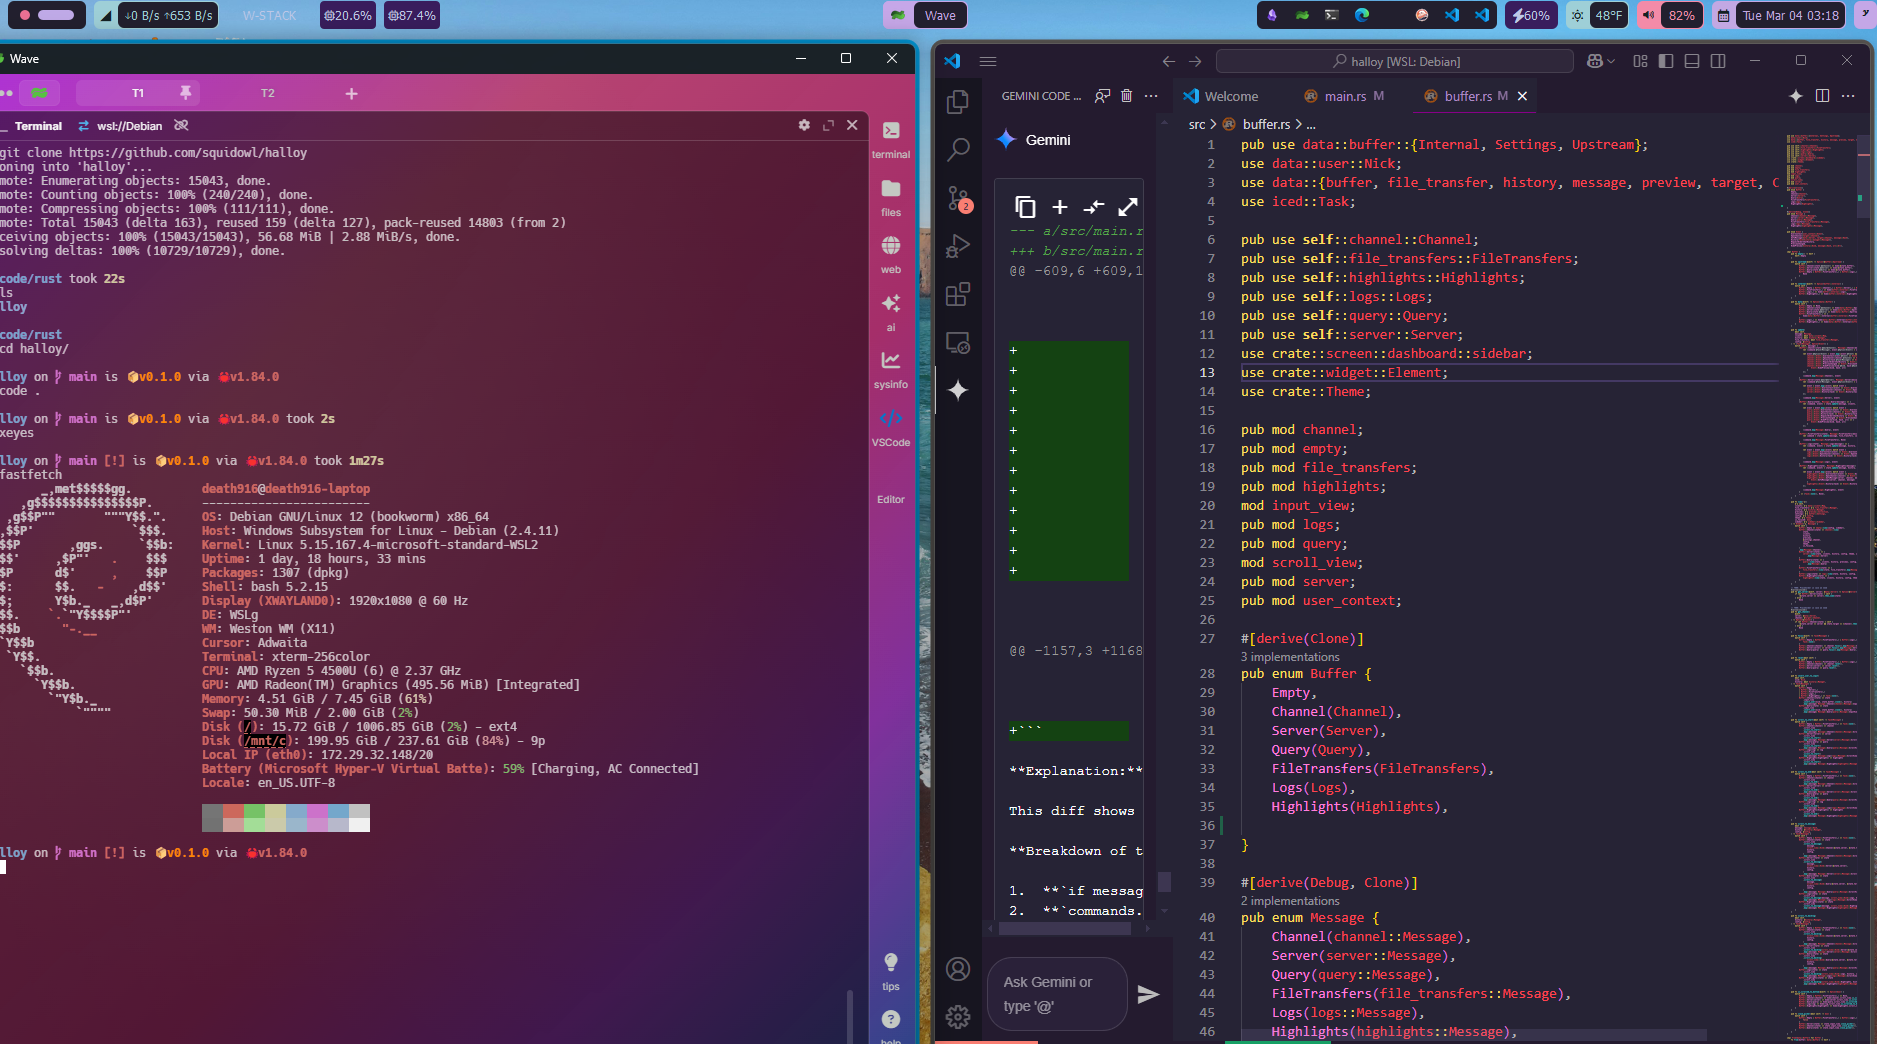Viewport: 1877px width, 1044px height.
Task: Toggle VS Code primary side bar
Action: 1666,61
